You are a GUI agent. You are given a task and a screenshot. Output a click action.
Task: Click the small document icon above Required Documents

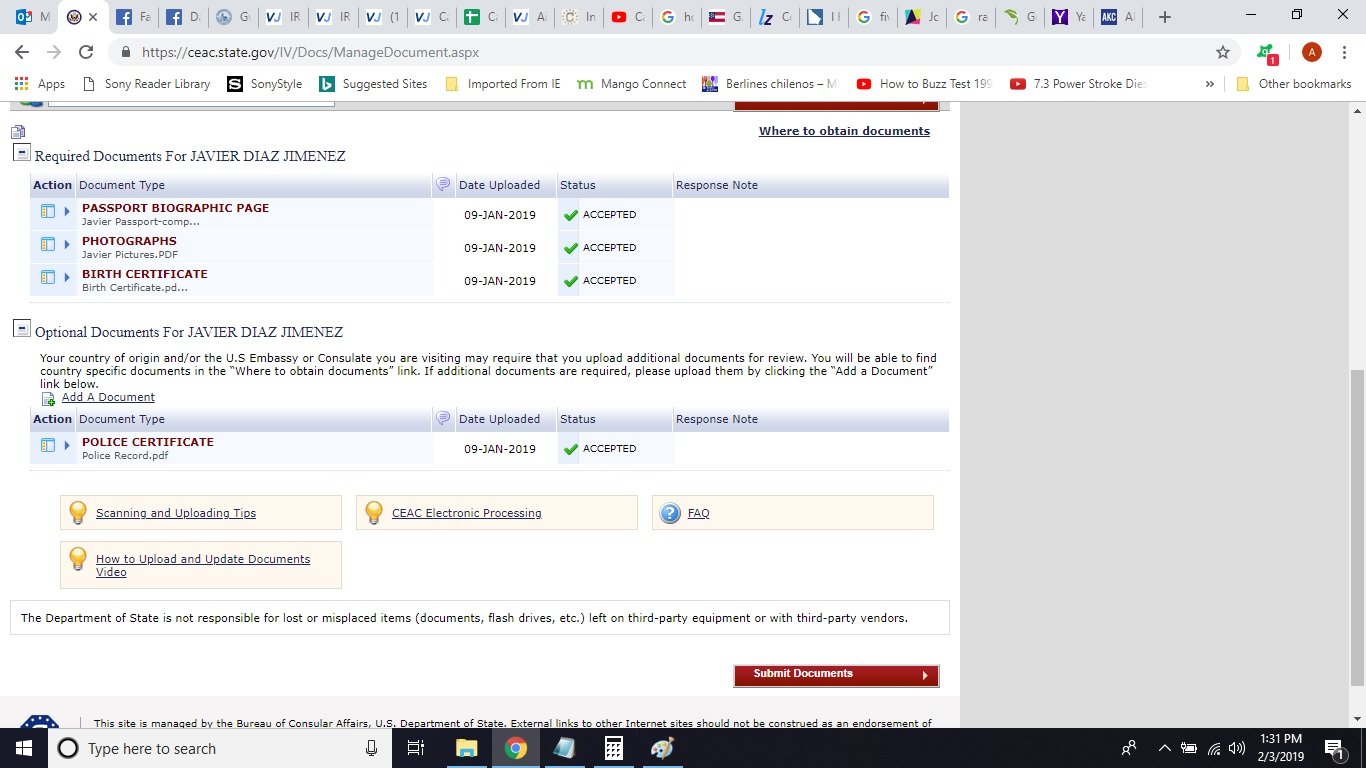pos(18,131)
